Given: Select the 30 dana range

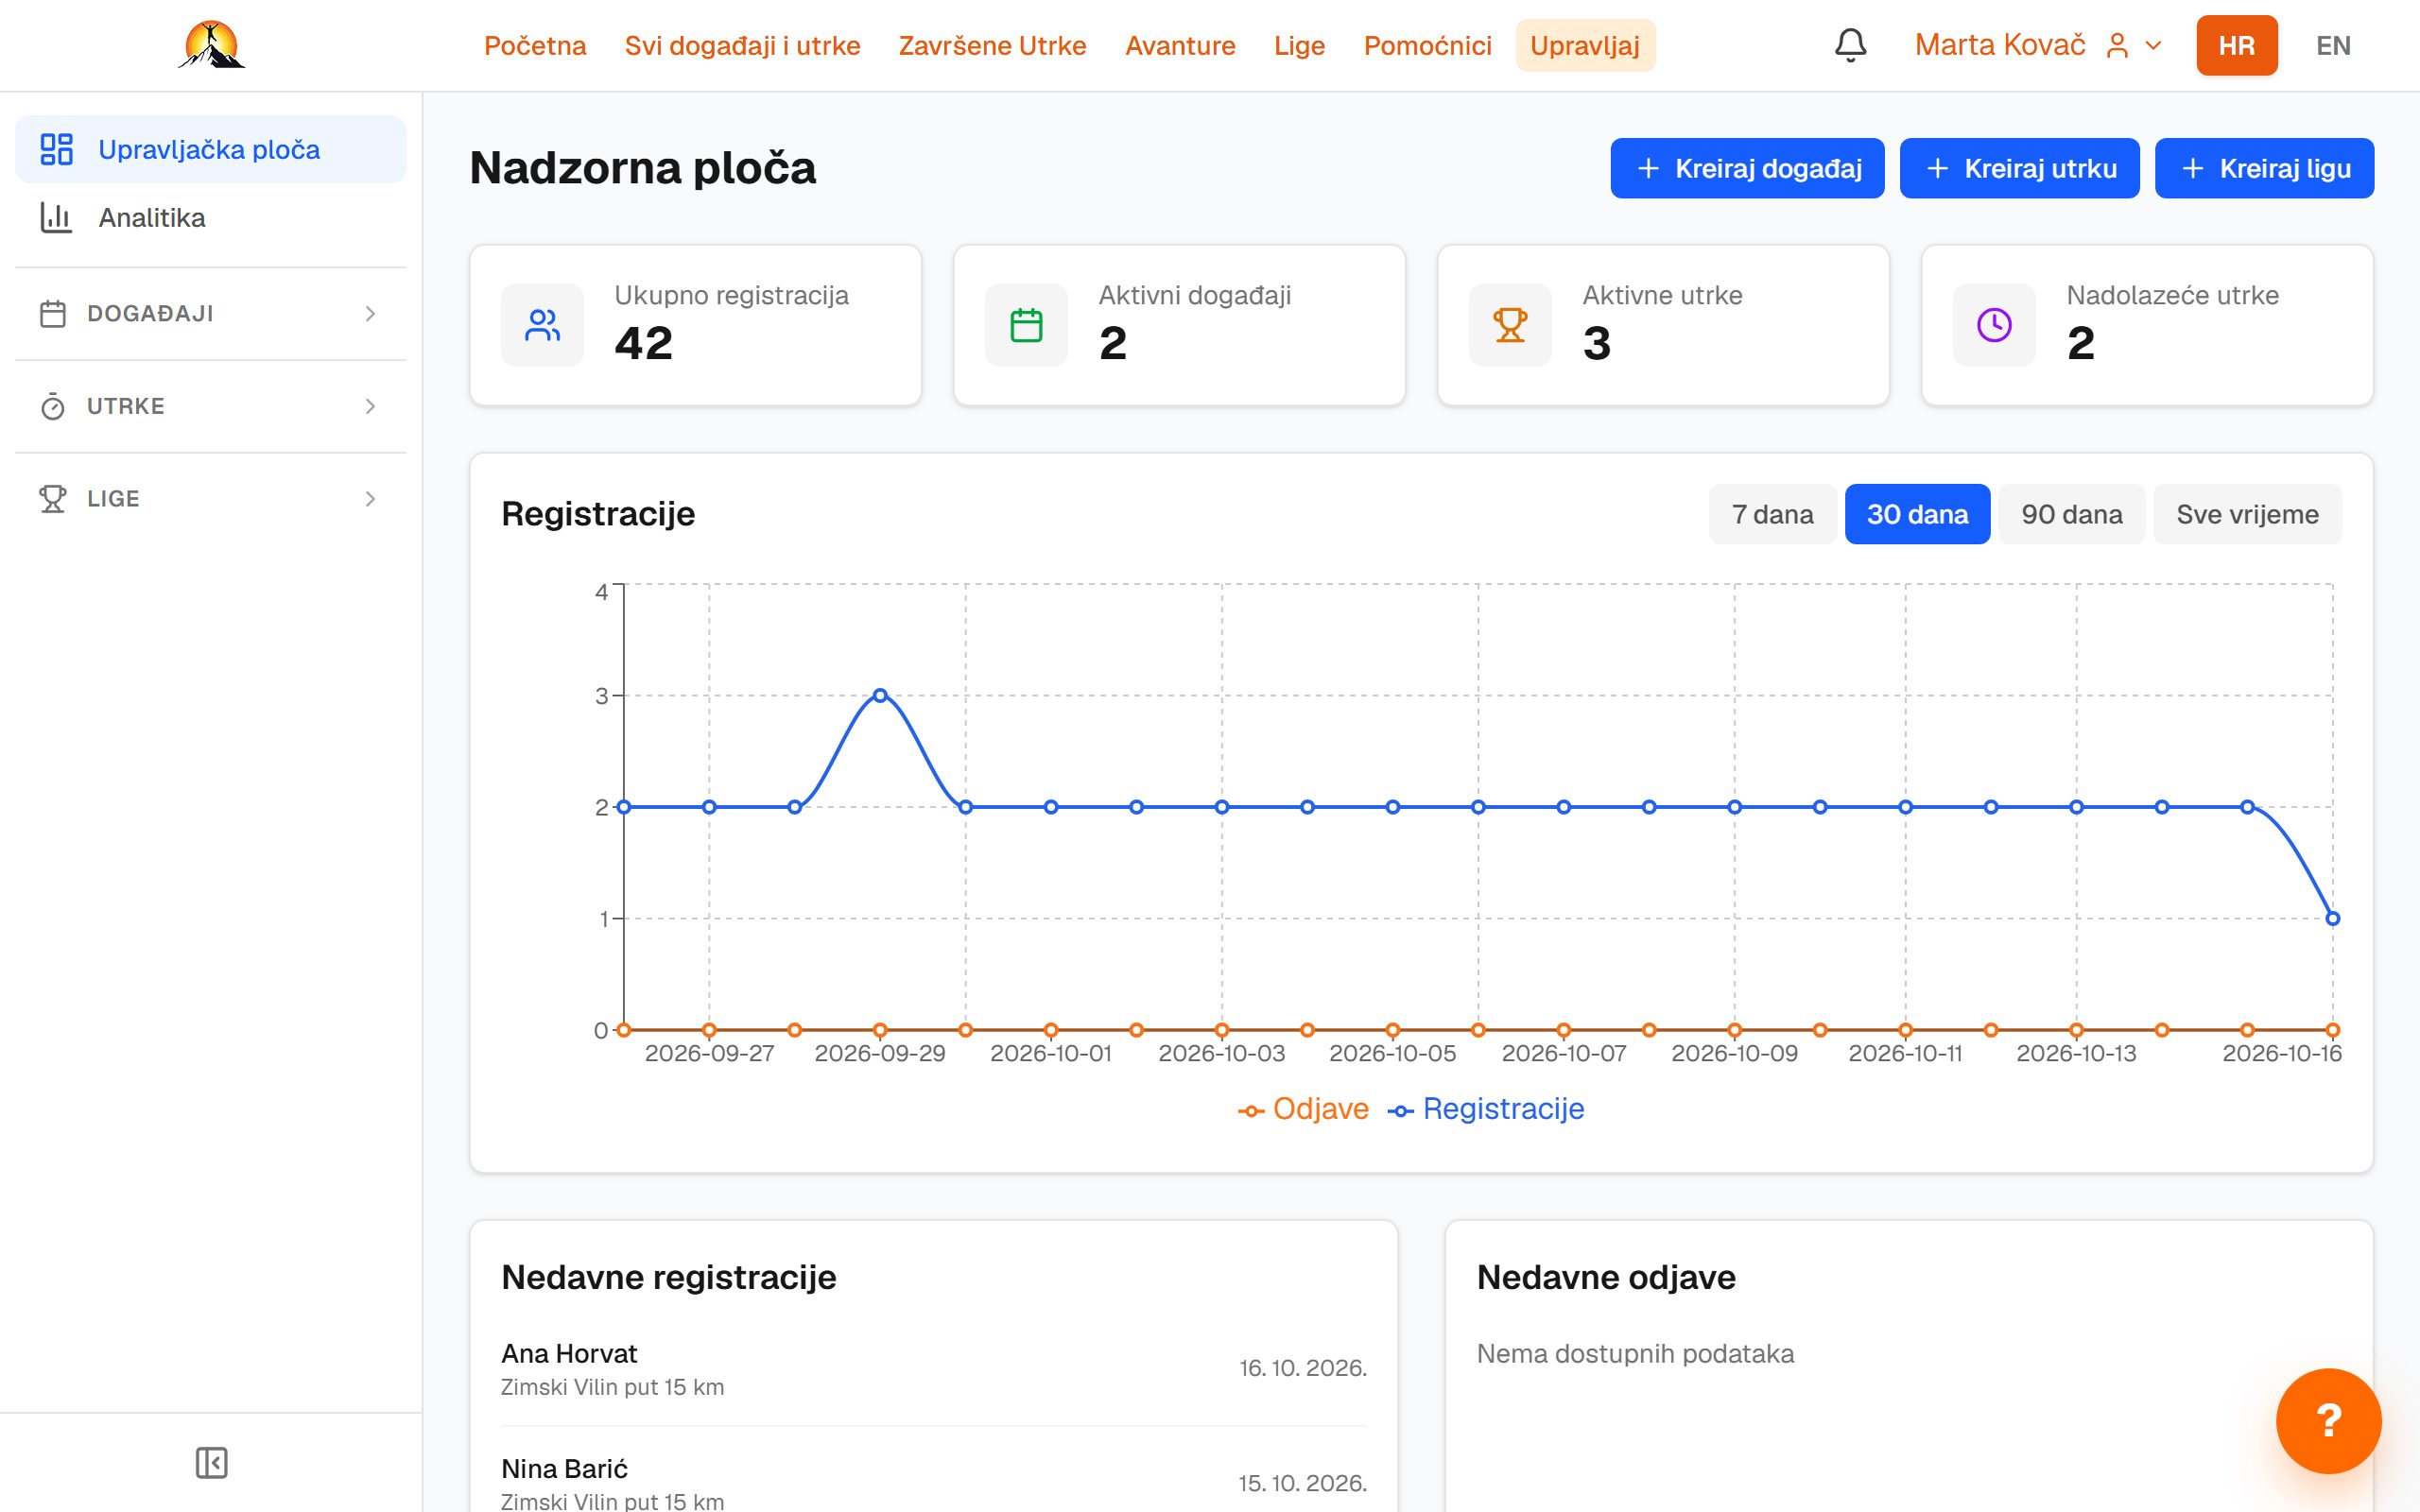Looking at the screenshot, I should [x=1917, y=514].
